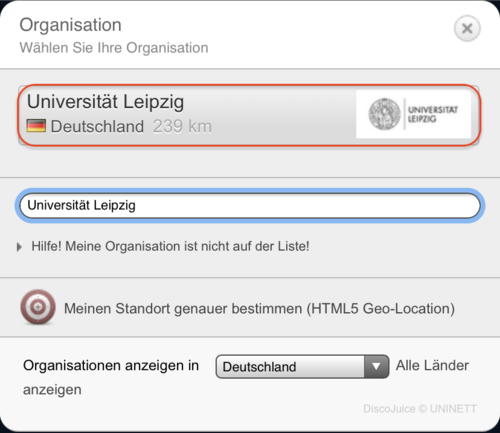The image size is (500, 433).
Task: Focus the organisation search input field
Action: 250,206
